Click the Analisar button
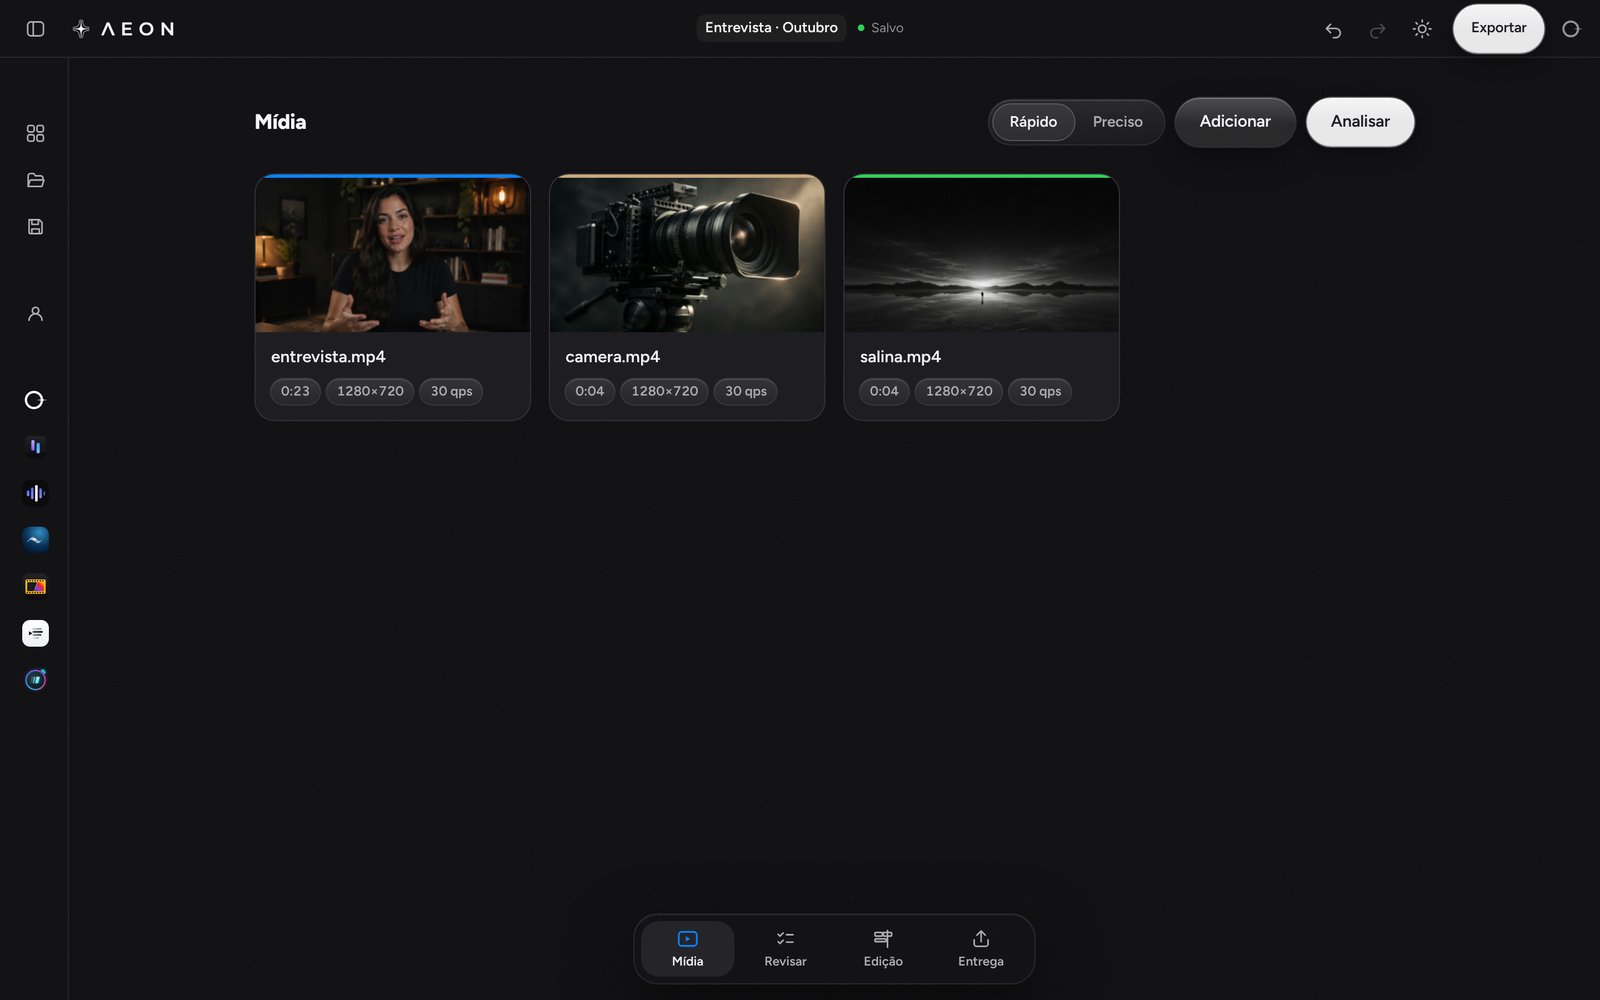The image size is (1600, 1000). click(1360, 122)
